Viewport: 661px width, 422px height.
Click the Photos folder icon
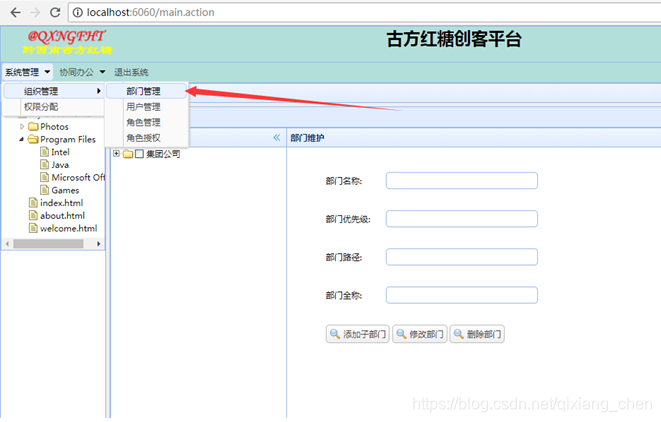coord(33,126)
